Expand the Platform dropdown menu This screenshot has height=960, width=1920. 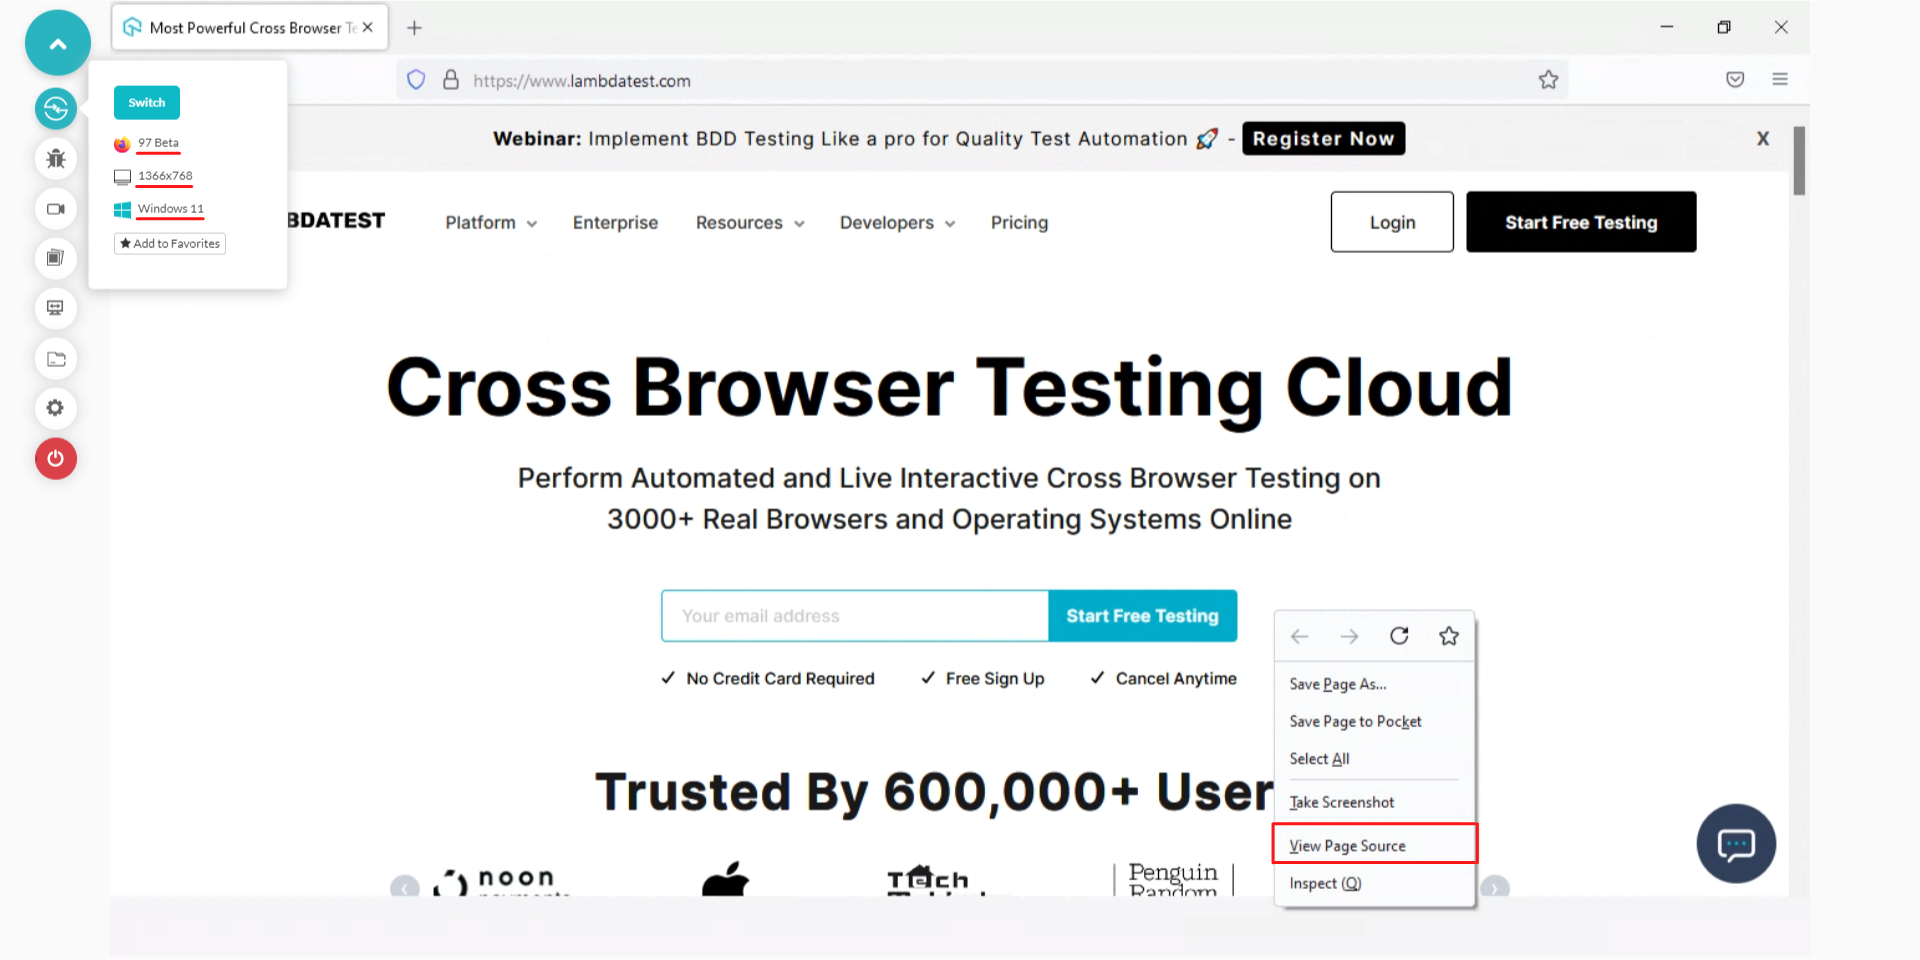pyautogui.click(x=491, y=223)
